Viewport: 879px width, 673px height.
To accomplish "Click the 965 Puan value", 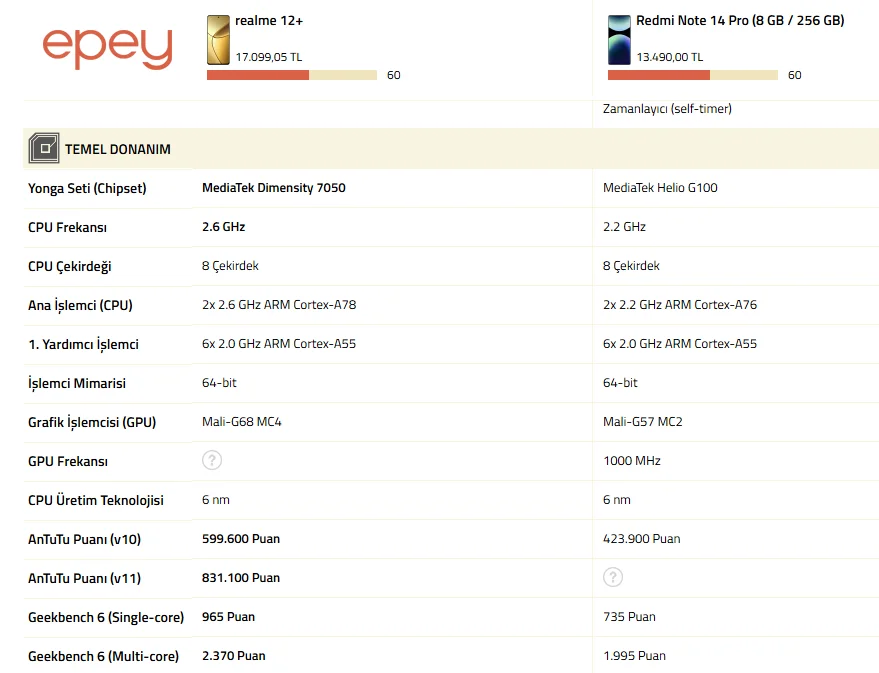I will 228,617.
